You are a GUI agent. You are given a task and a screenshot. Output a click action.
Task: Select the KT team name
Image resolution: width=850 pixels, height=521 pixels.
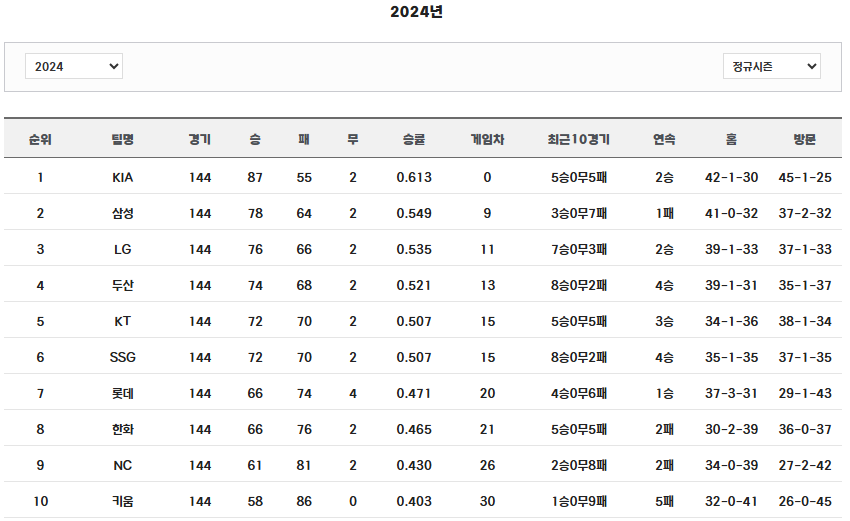point(123,321)
